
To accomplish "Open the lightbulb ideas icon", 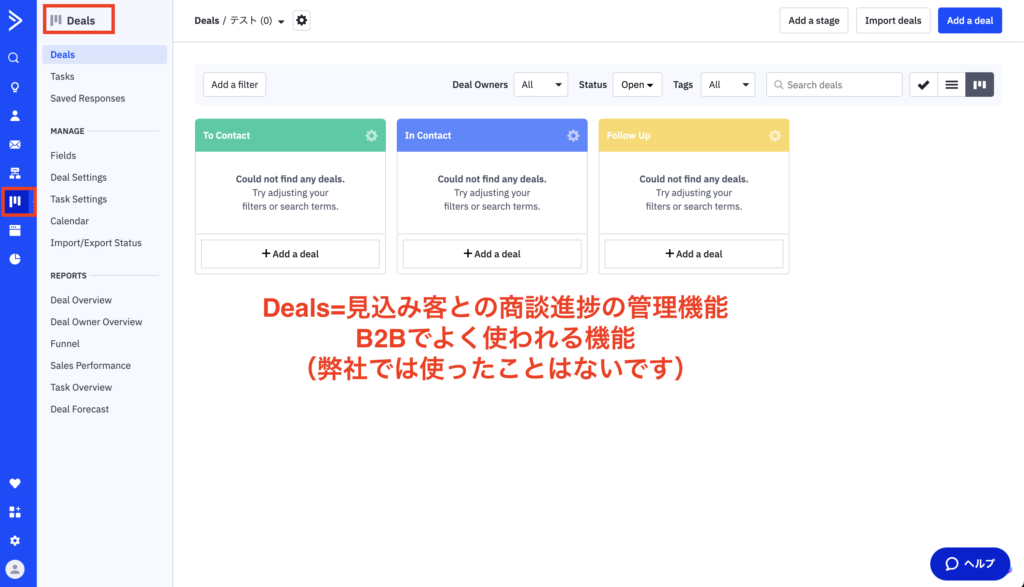I will click(14, 87).
